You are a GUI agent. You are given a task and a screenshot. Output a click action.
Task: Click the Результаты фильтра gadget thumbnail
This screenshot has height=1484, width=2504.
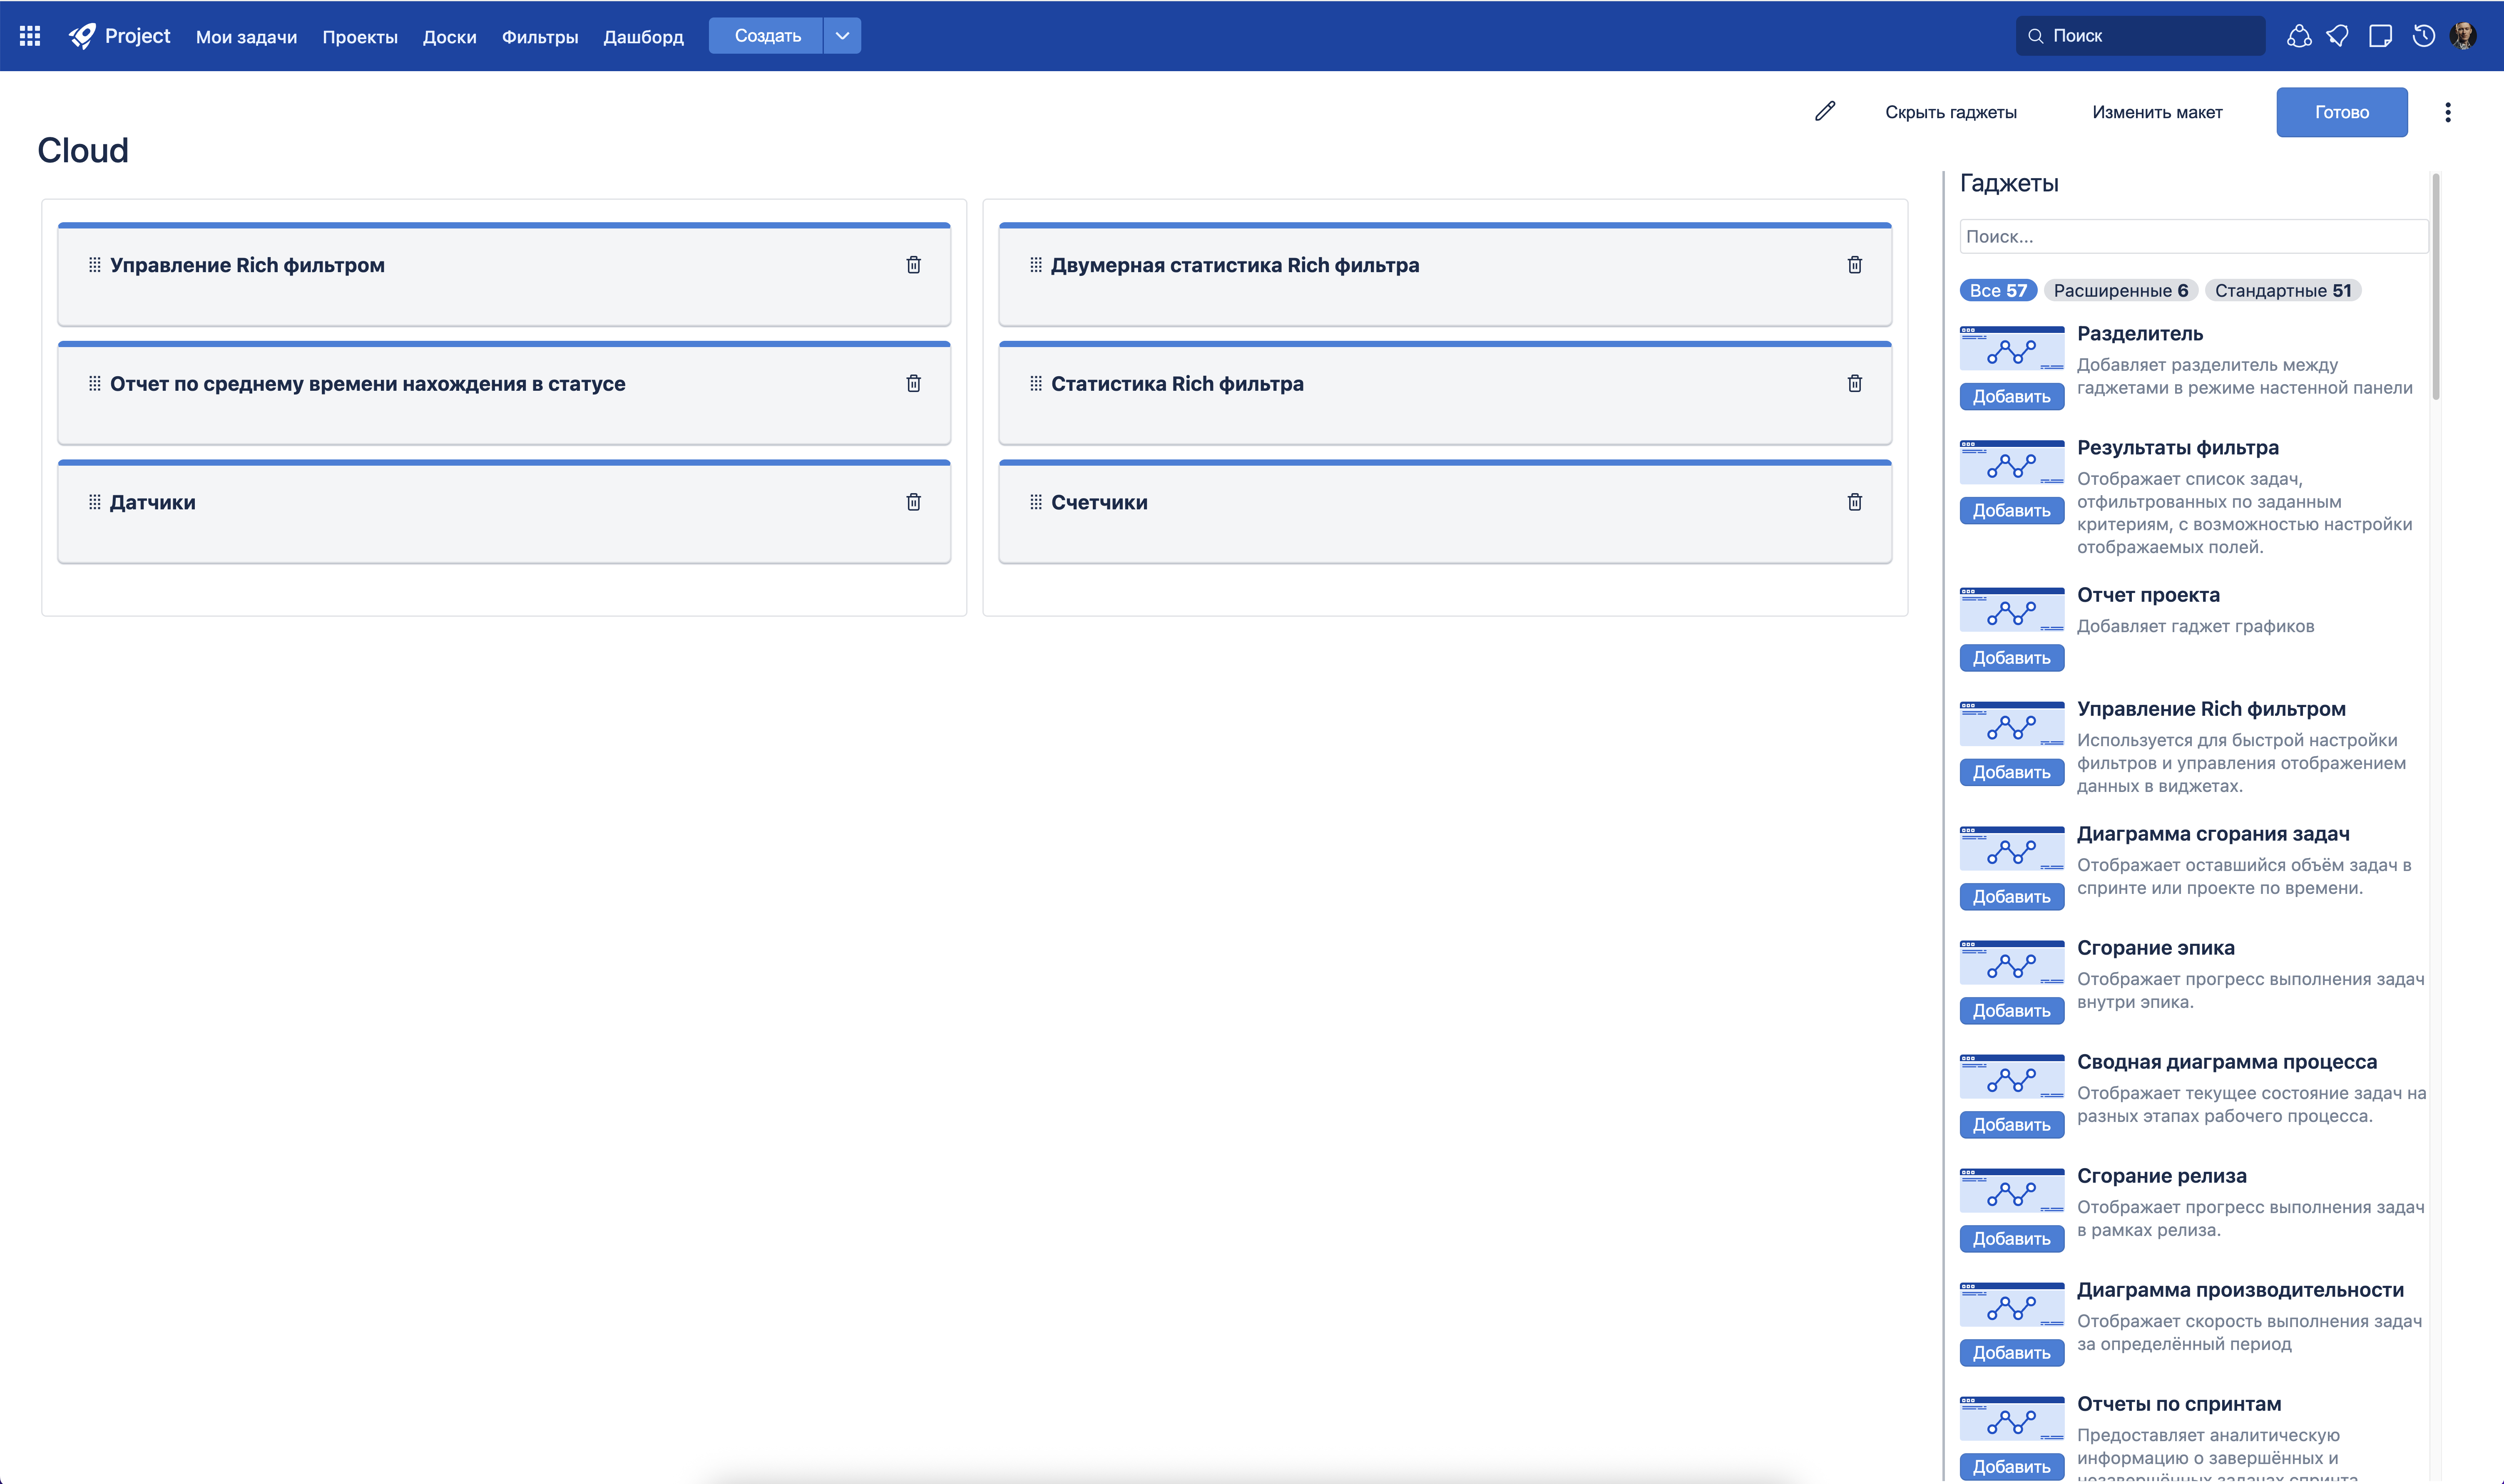(x=2012, y=462)
